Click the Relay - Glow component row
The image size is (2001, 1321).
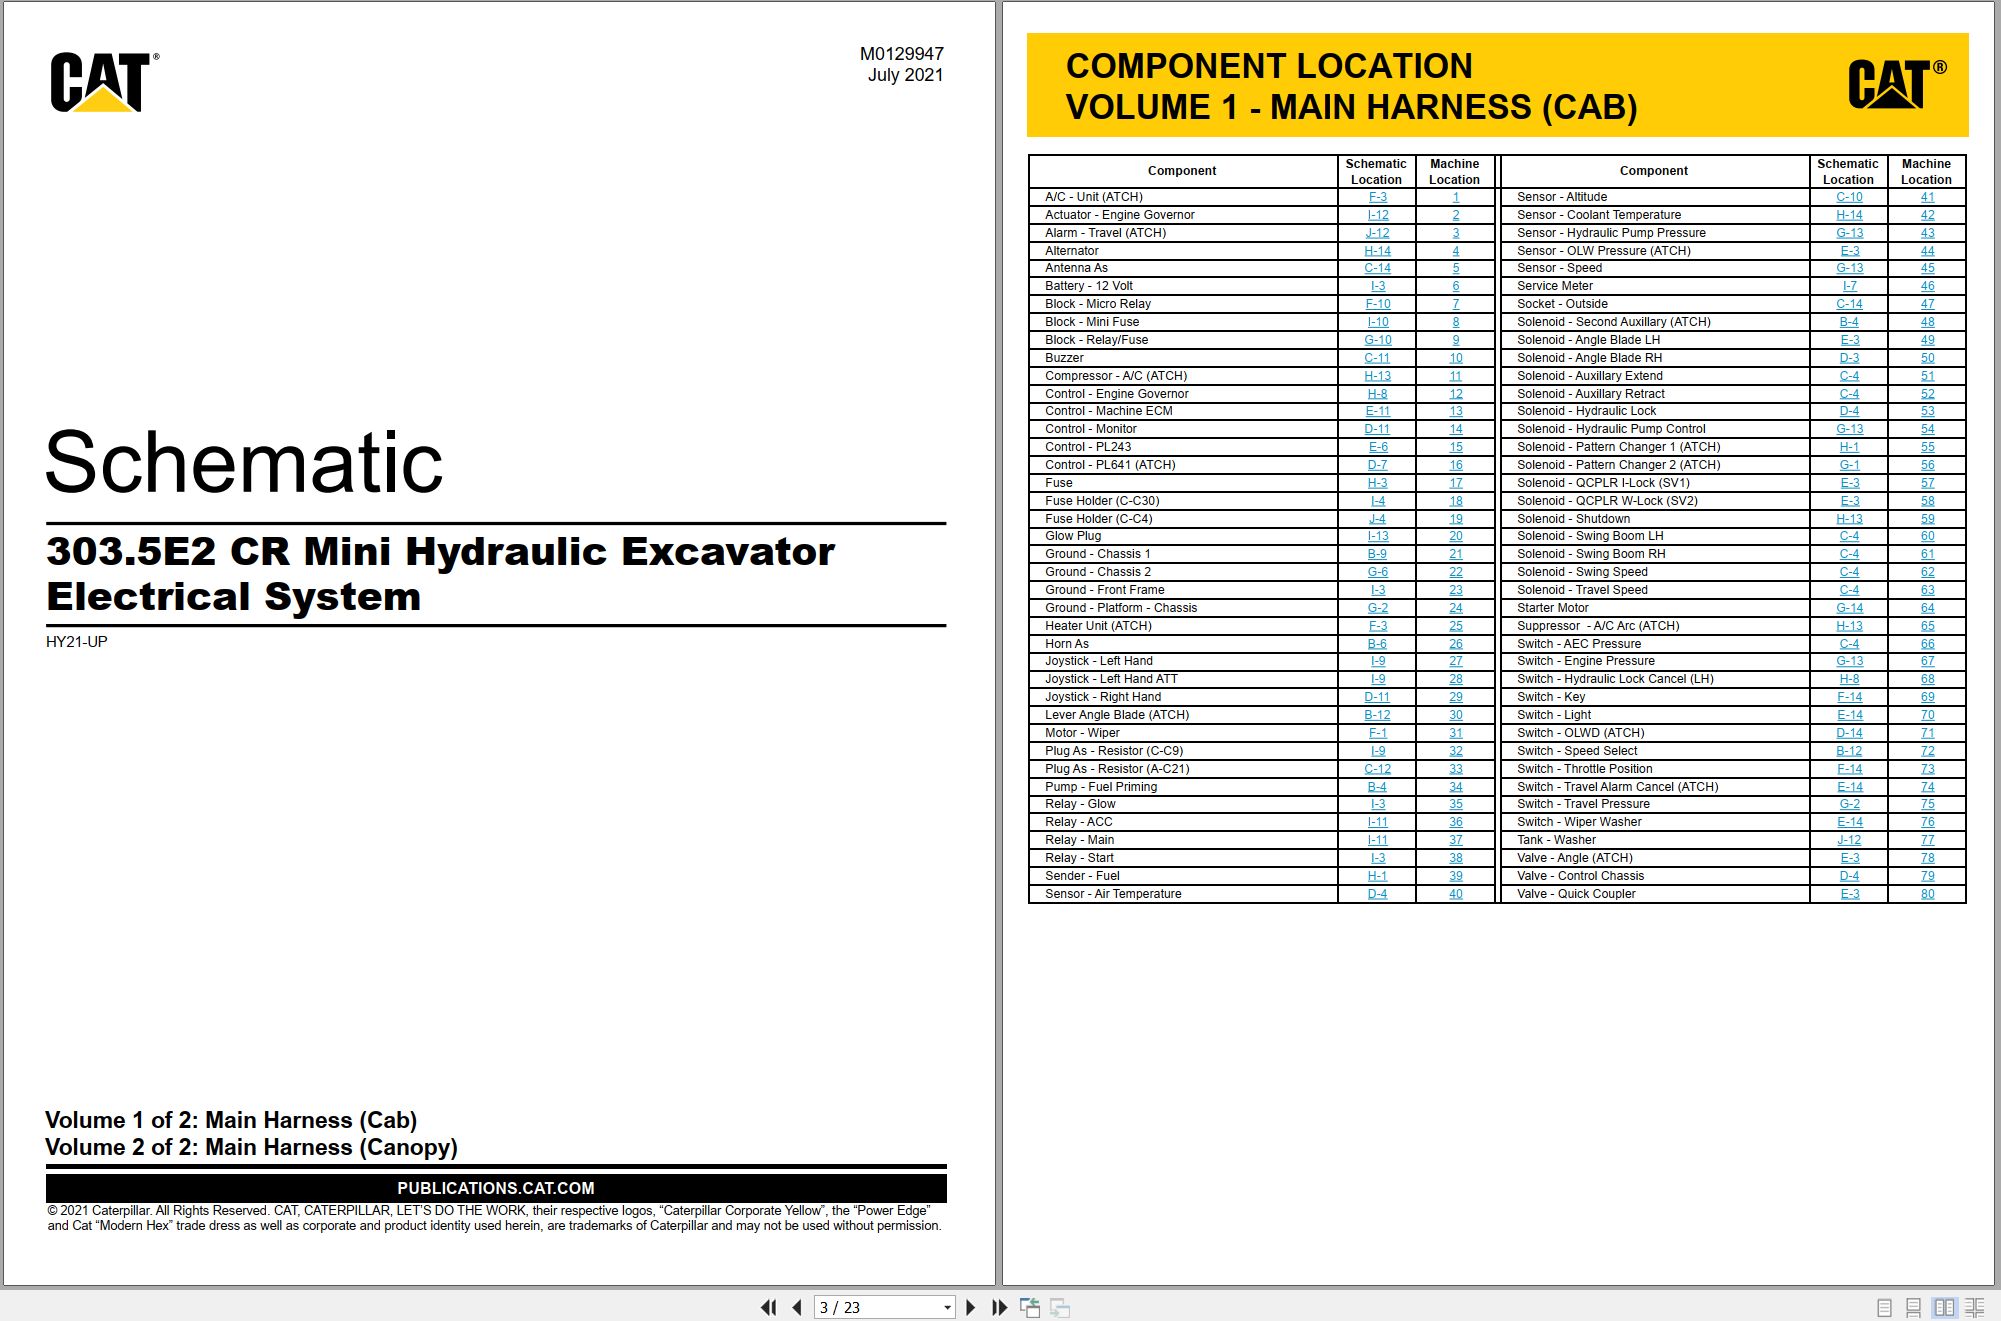click(1262, 804)
